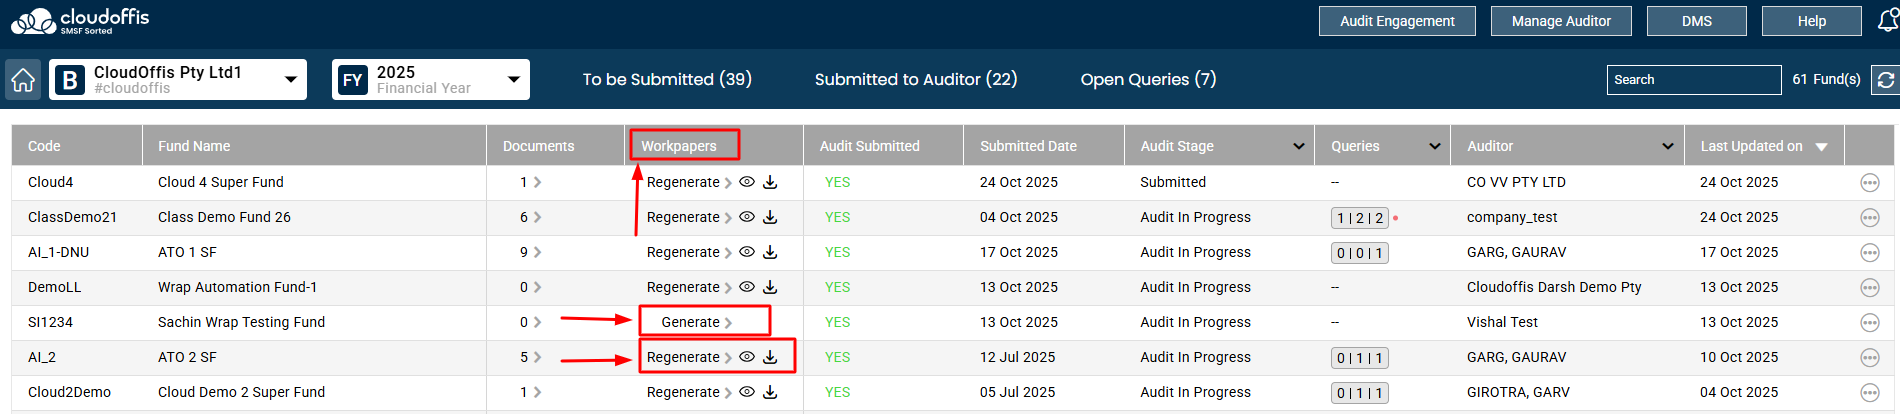Open queries badge for ClassDemo21

tap(1359, 218)
